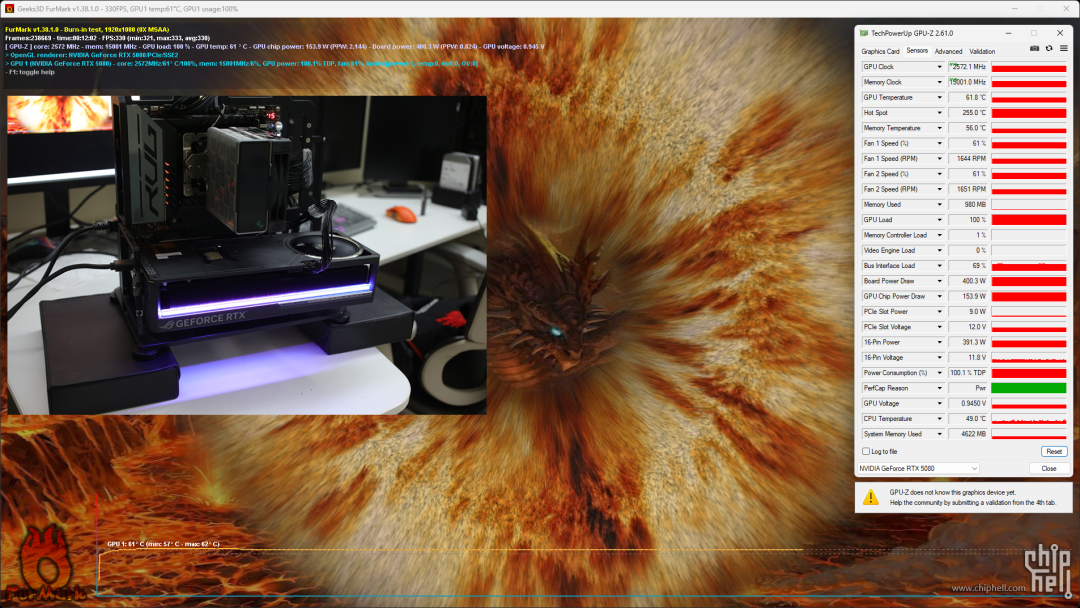Click the Fan 1 Speed value 1644 RPM
The height and width of the screenshot is (608, 1080).
pyautogui.click(x=968, y=158)
